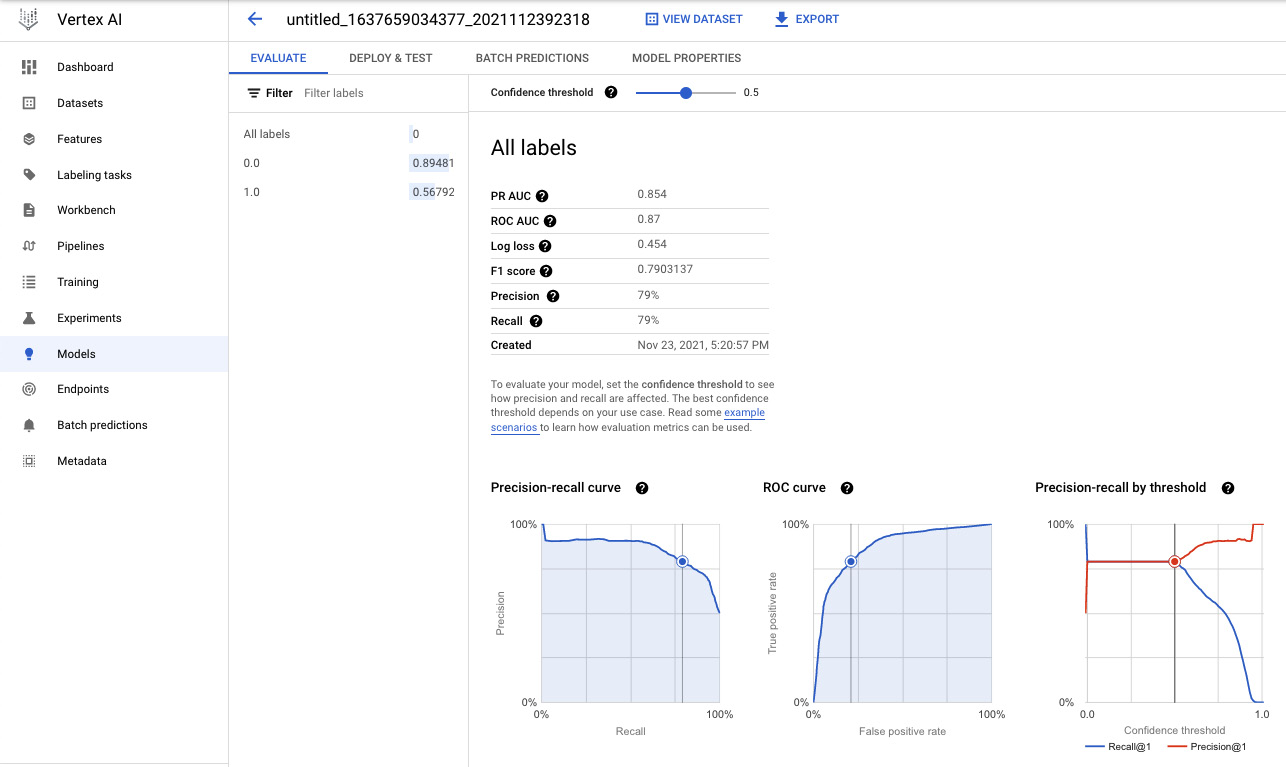This screenshot has width=1286, height=767.
Task: Open the Features page
Action: pyautogui.click(x=80, y=139)
